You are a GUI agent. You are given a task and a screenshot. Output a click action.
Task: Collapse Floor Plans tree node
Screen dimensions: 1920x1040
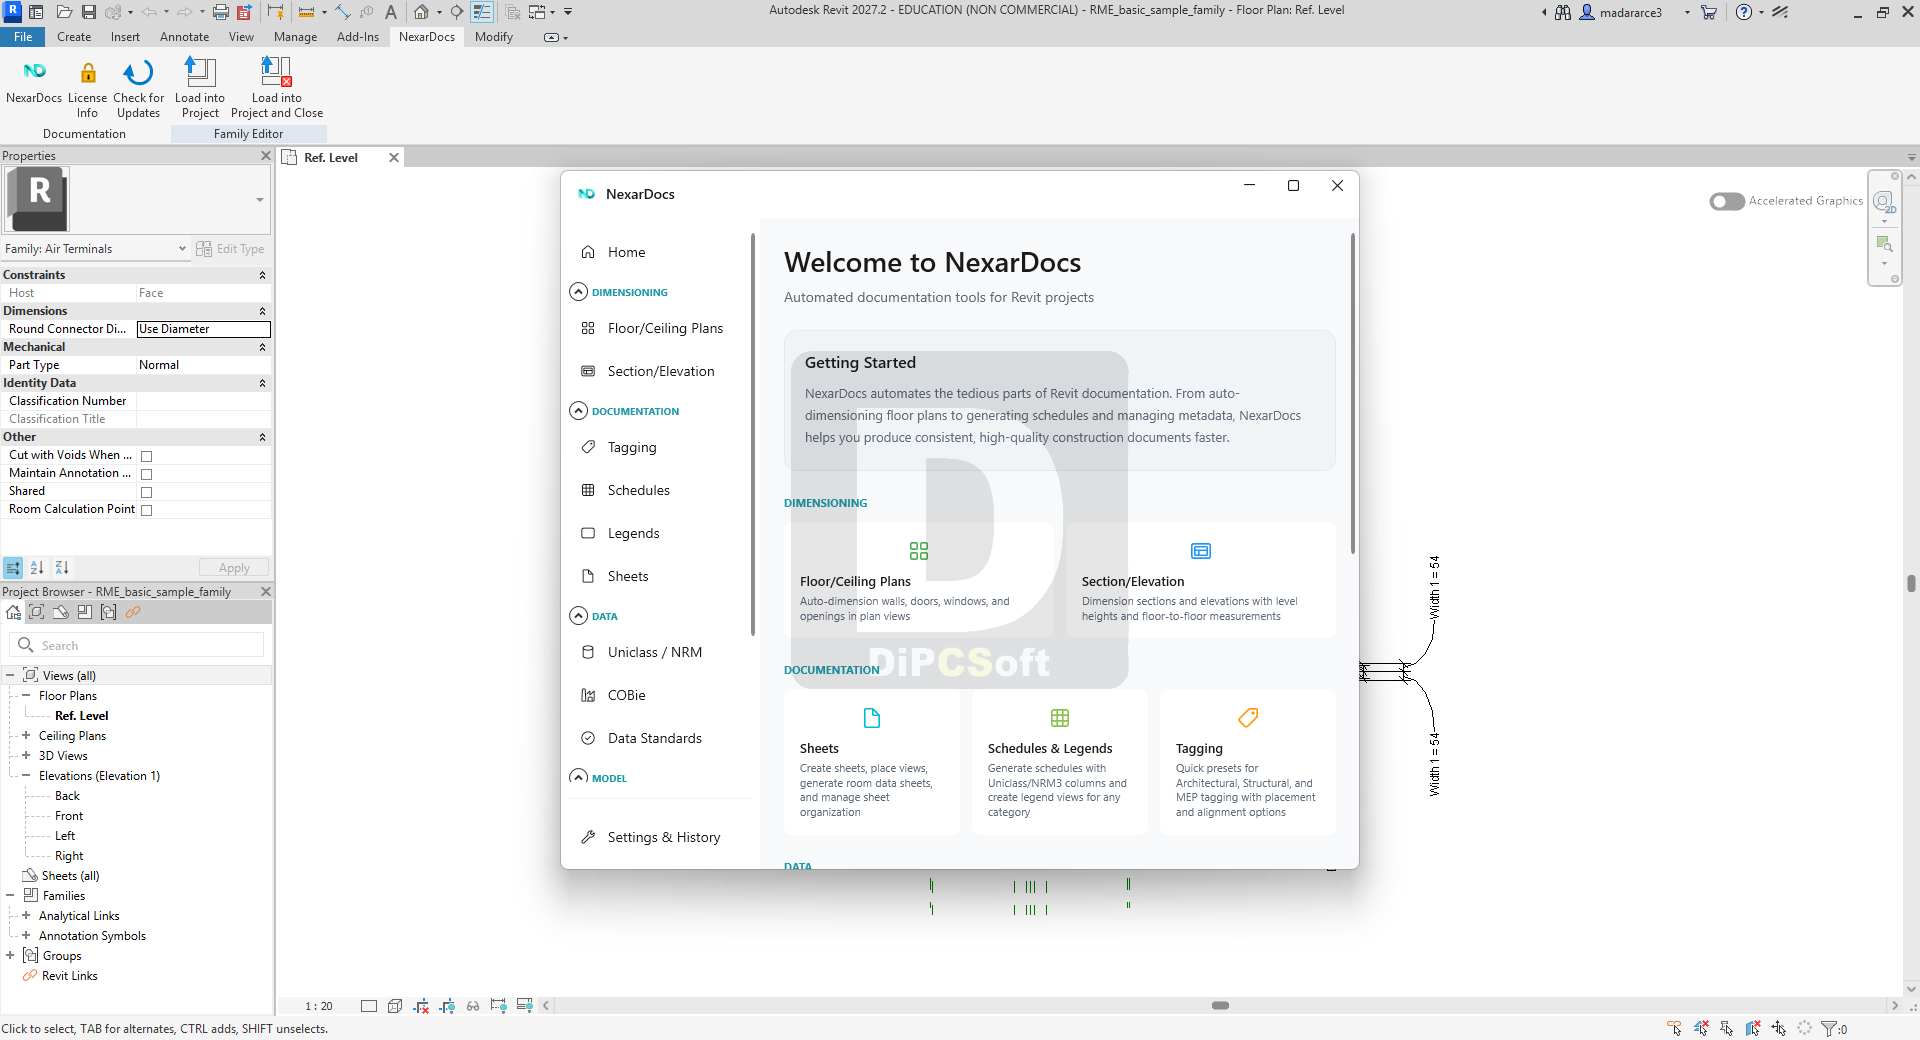(x=26, y=695)
